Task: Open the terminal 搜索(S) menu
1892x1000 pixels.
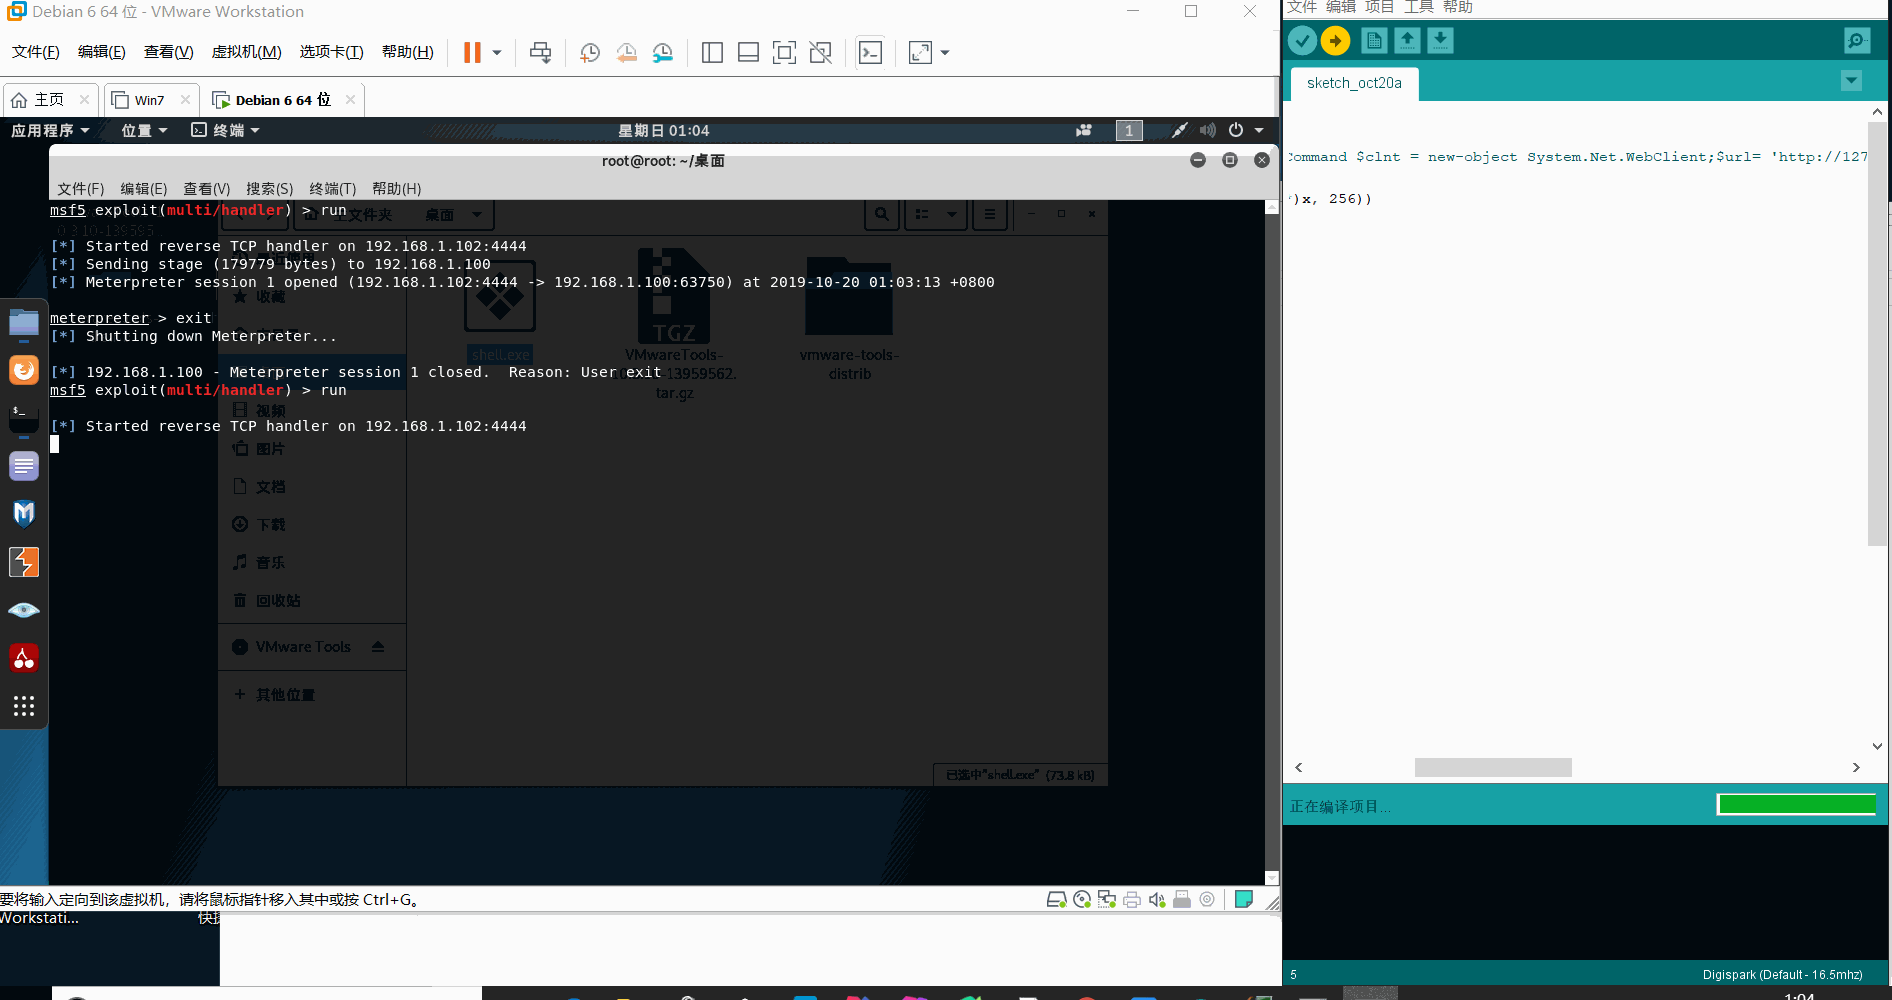Action: tap(269, 189)
